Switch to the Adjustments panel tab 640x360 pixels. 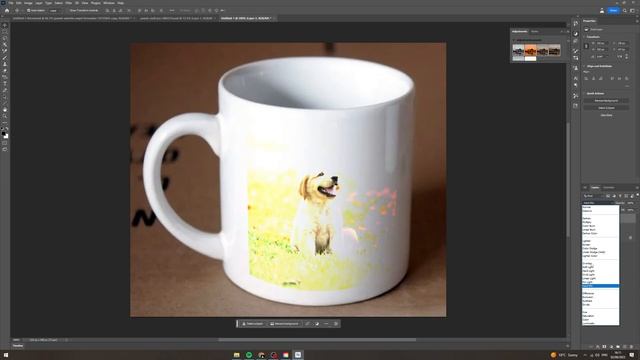click(x=520, y=31)
